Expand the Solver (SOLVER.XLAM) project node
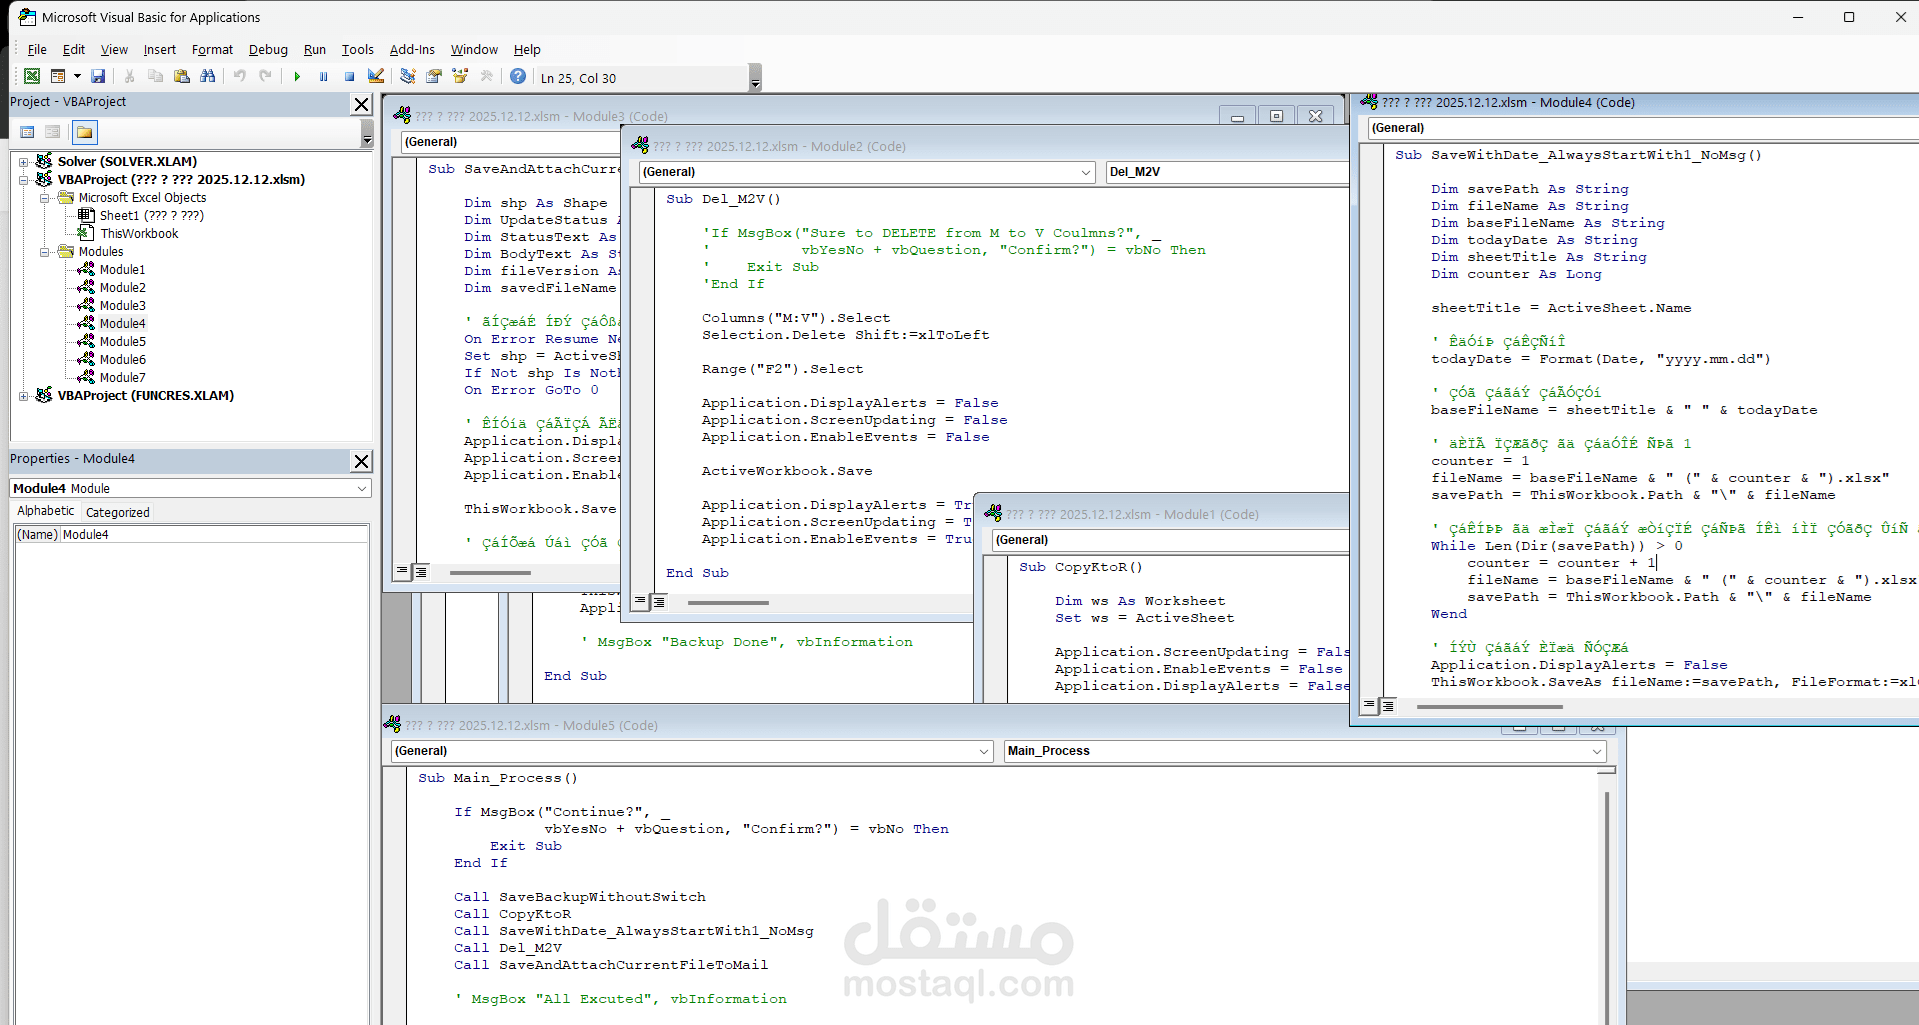The image size is (1919, 1025). click(24, 162)
